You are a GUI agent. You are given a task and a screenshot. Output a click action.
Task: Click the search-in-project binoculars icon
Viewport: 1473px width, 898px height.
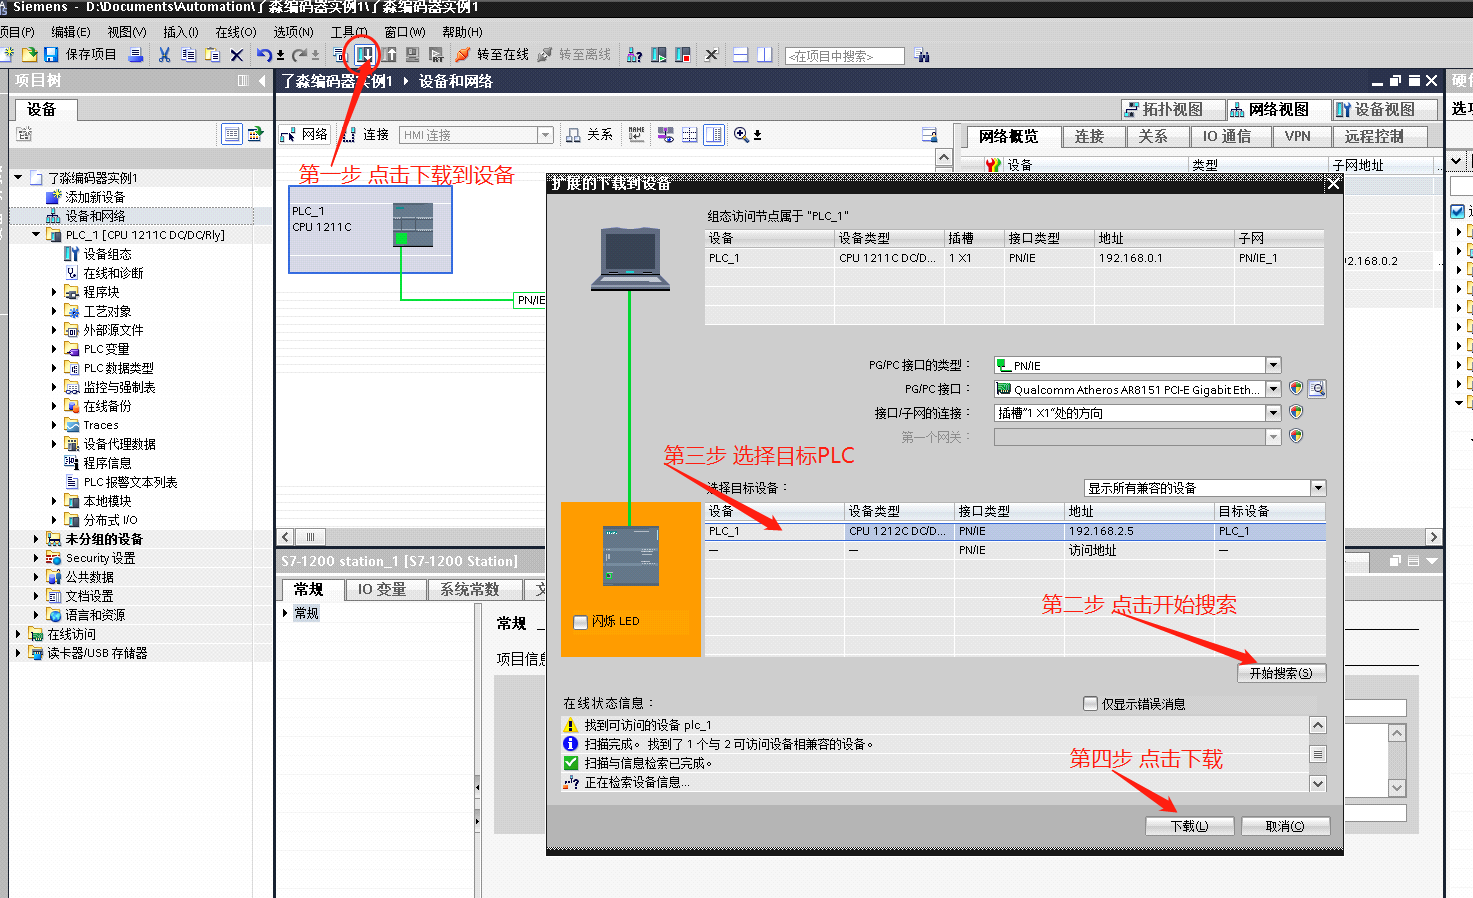click(x=922, y=56)
